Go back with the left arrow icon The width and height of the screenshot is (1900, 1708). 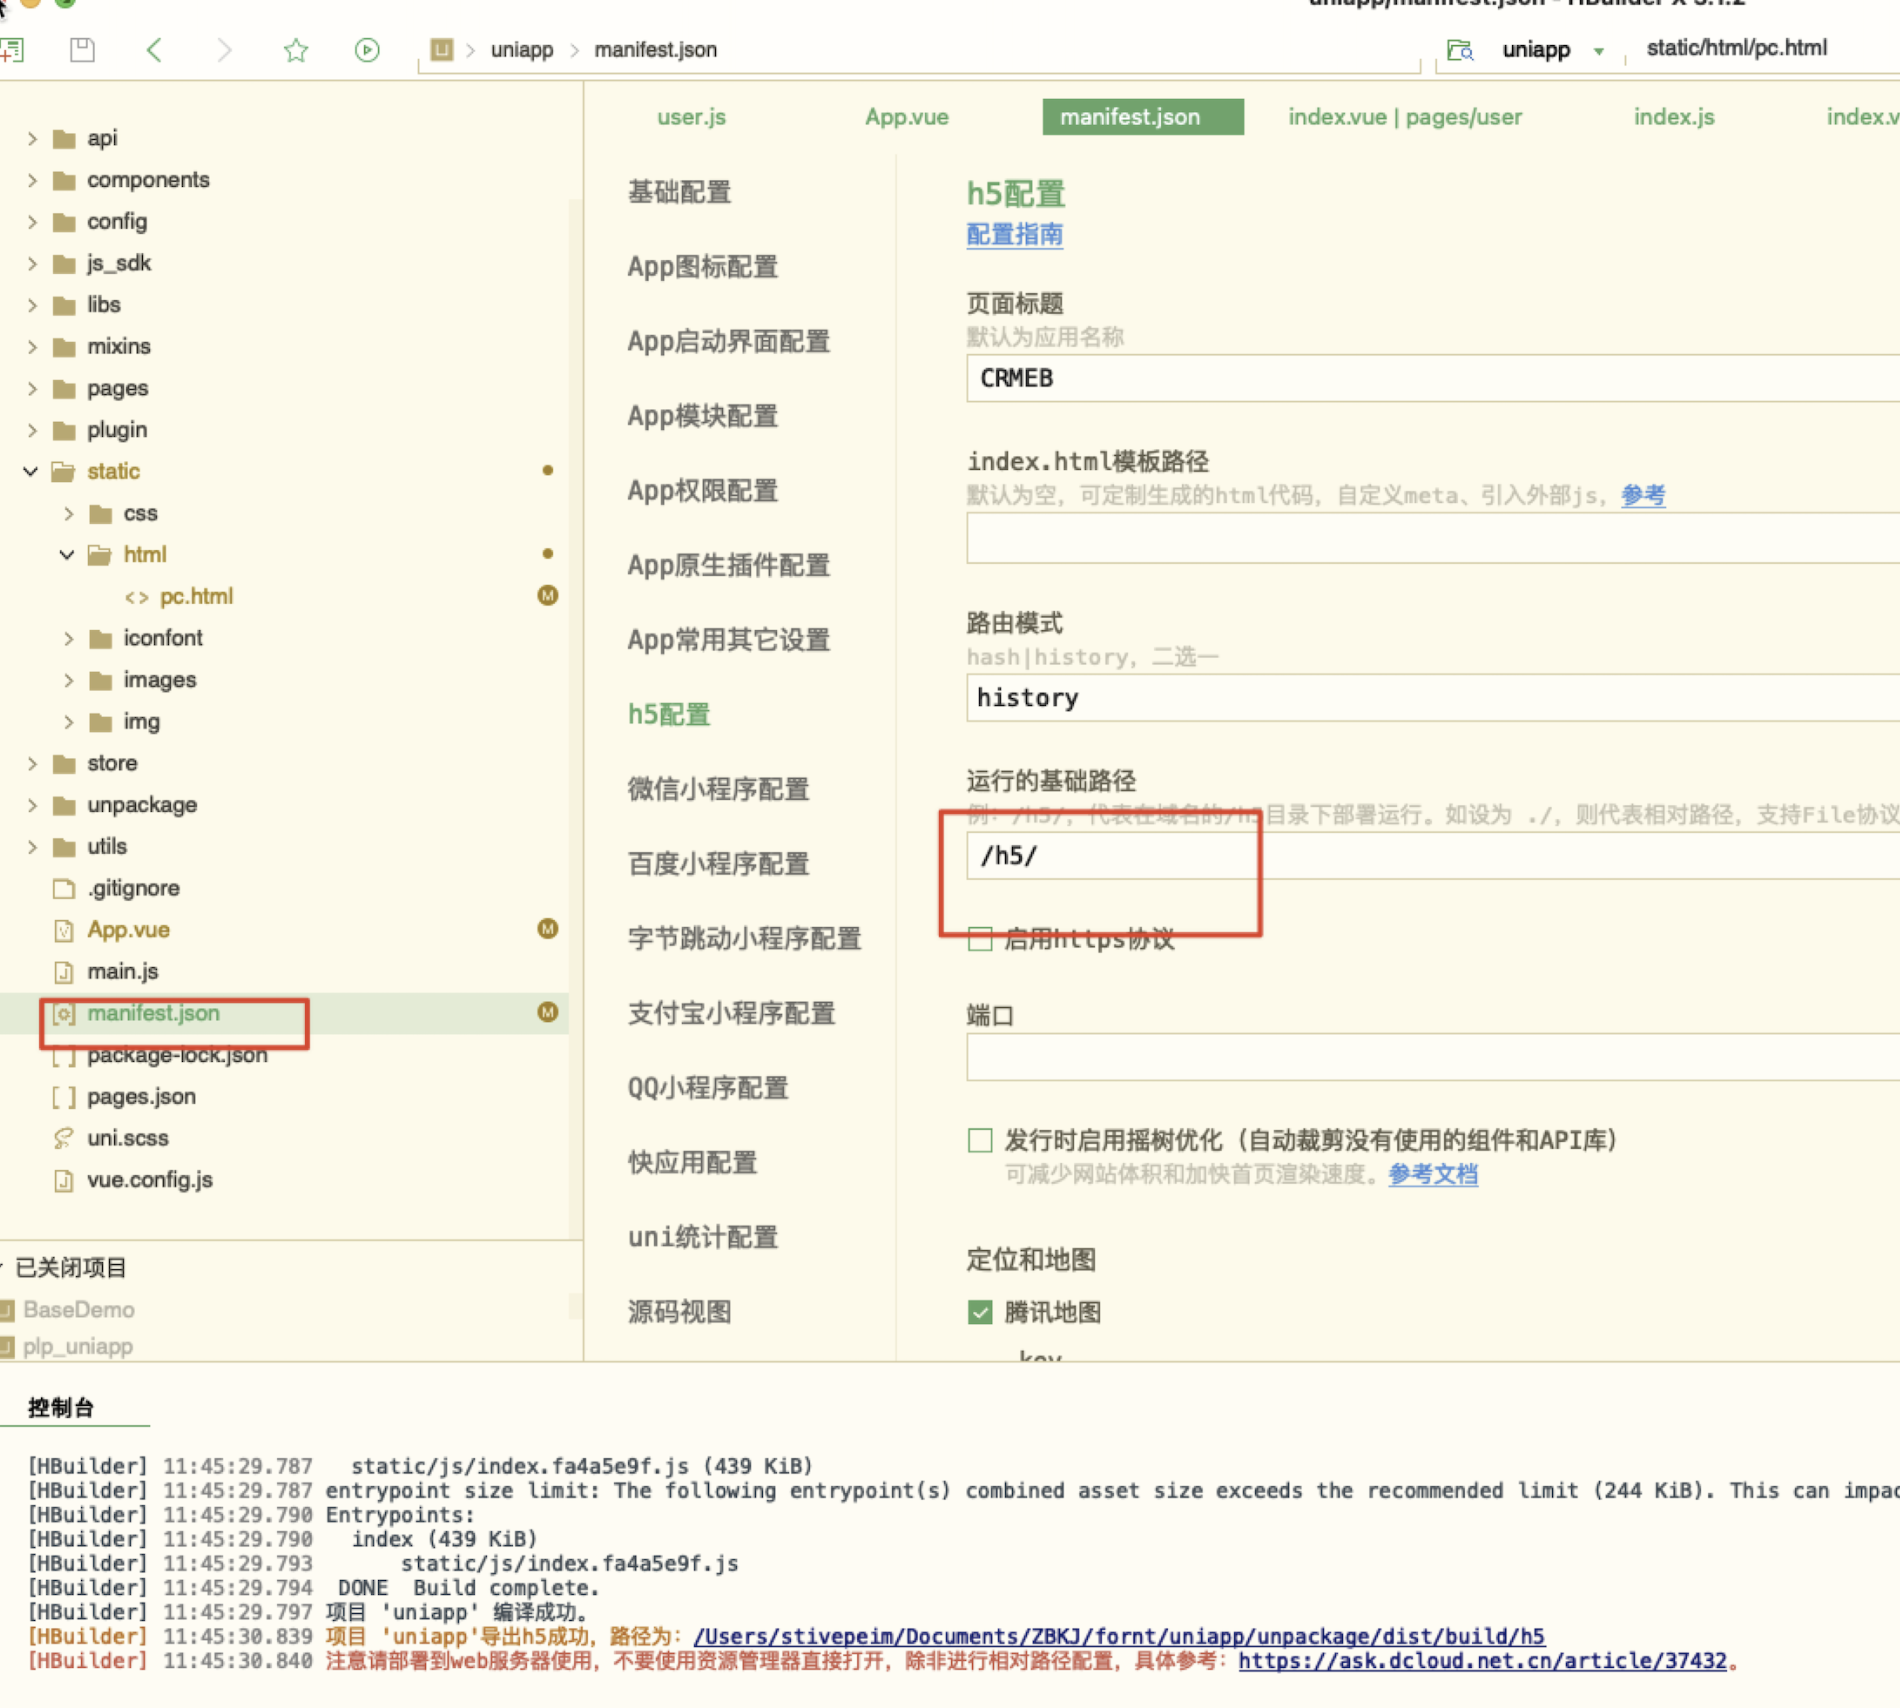coord(154,49)
